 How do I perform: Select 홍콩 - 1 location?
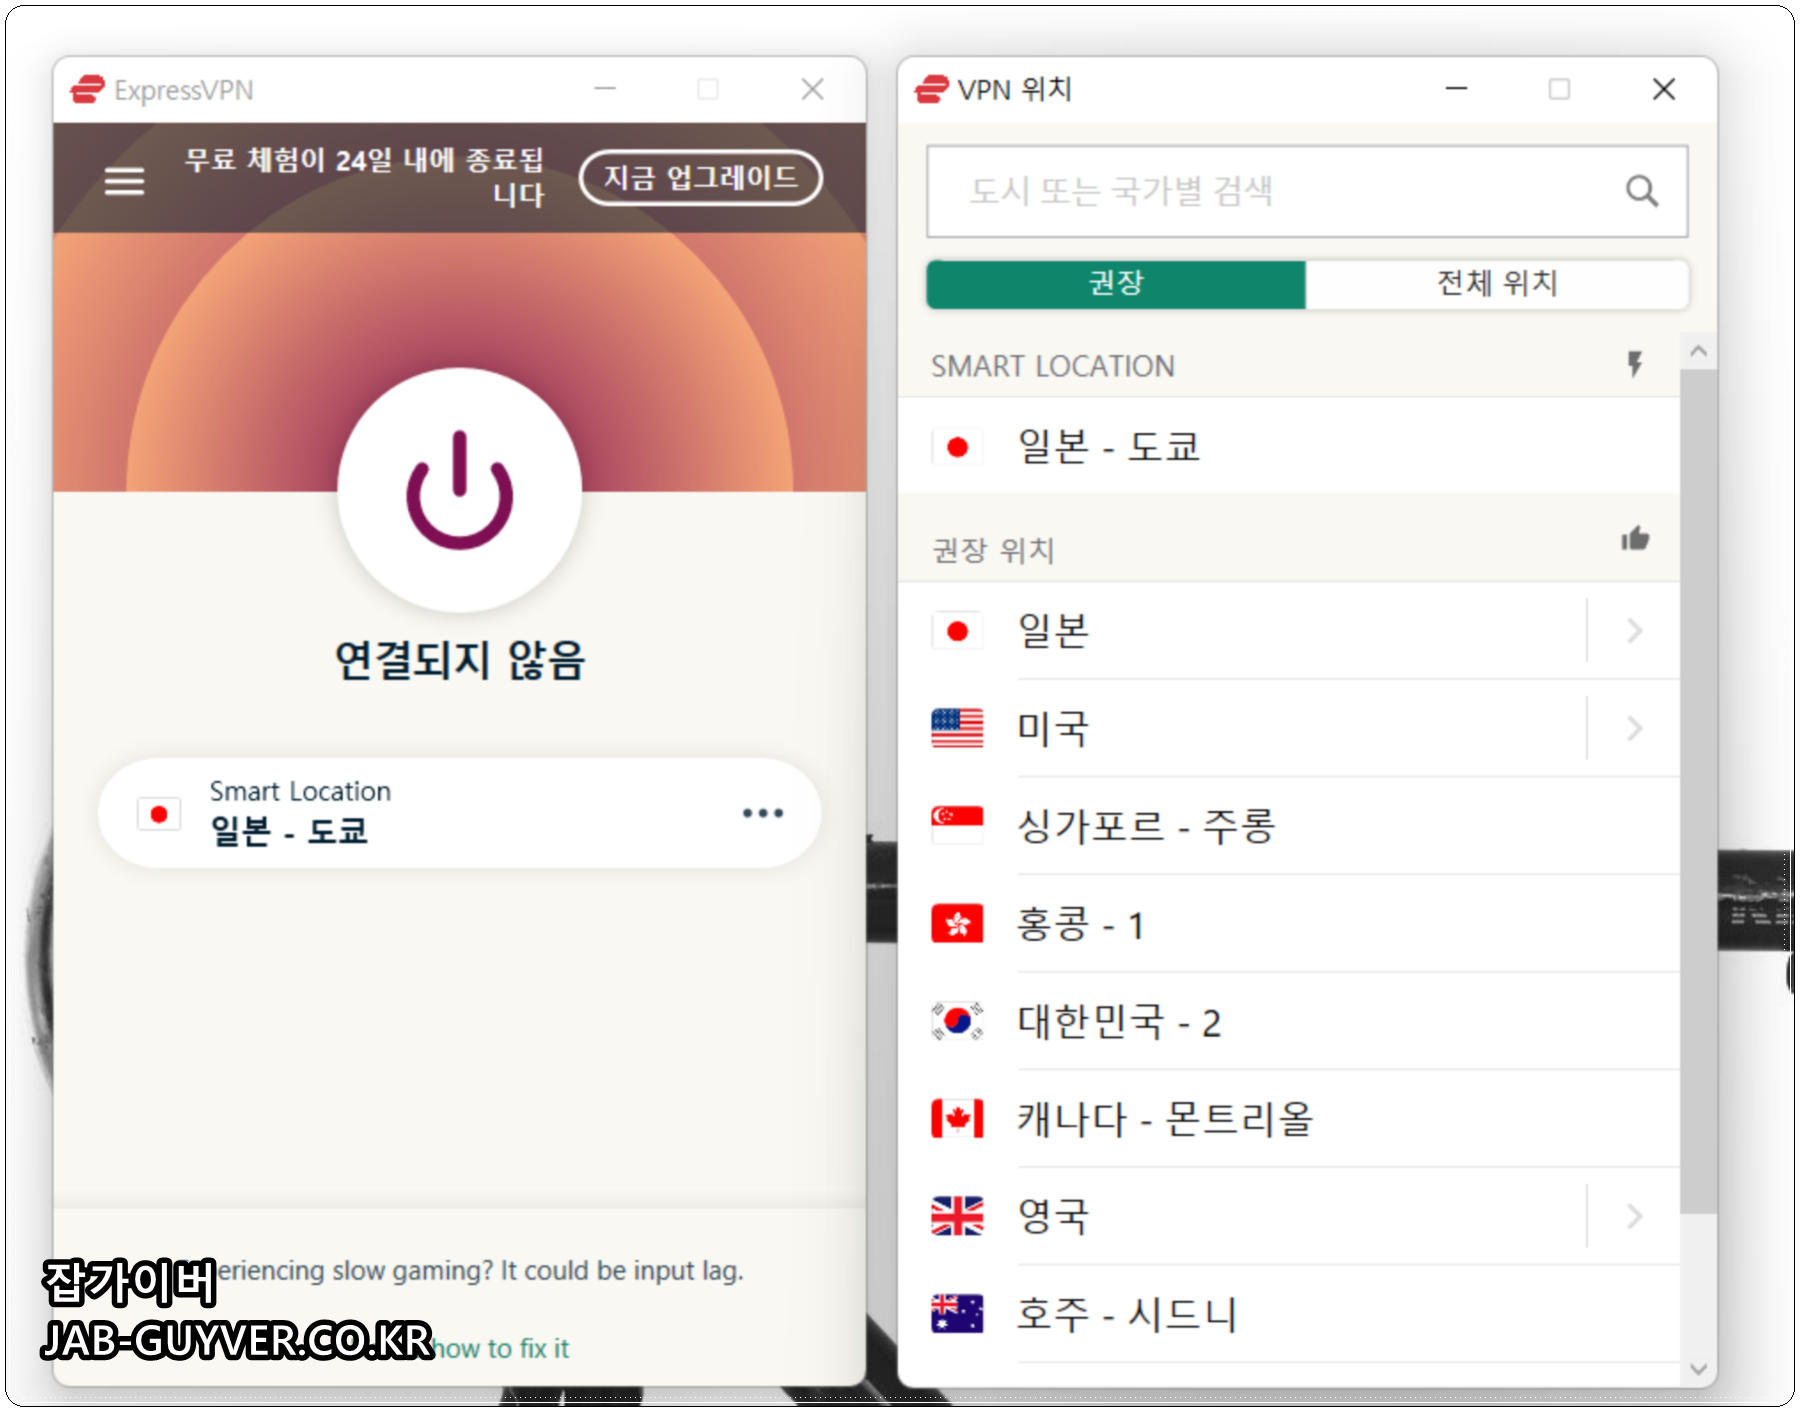(x=1288, y=924)
